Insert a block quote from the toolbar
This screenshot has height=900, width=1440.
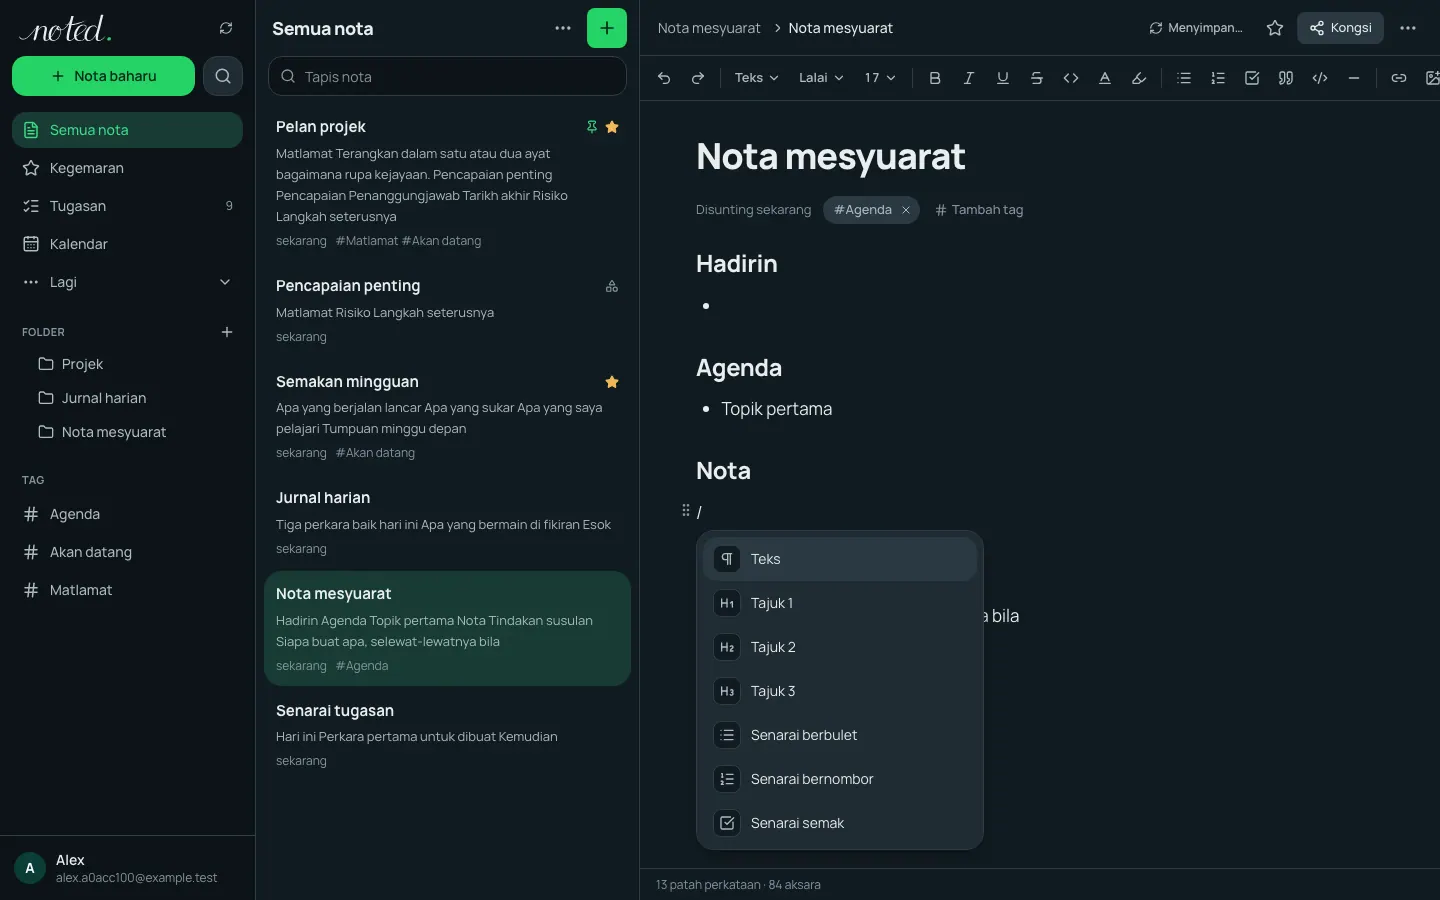1286,78
